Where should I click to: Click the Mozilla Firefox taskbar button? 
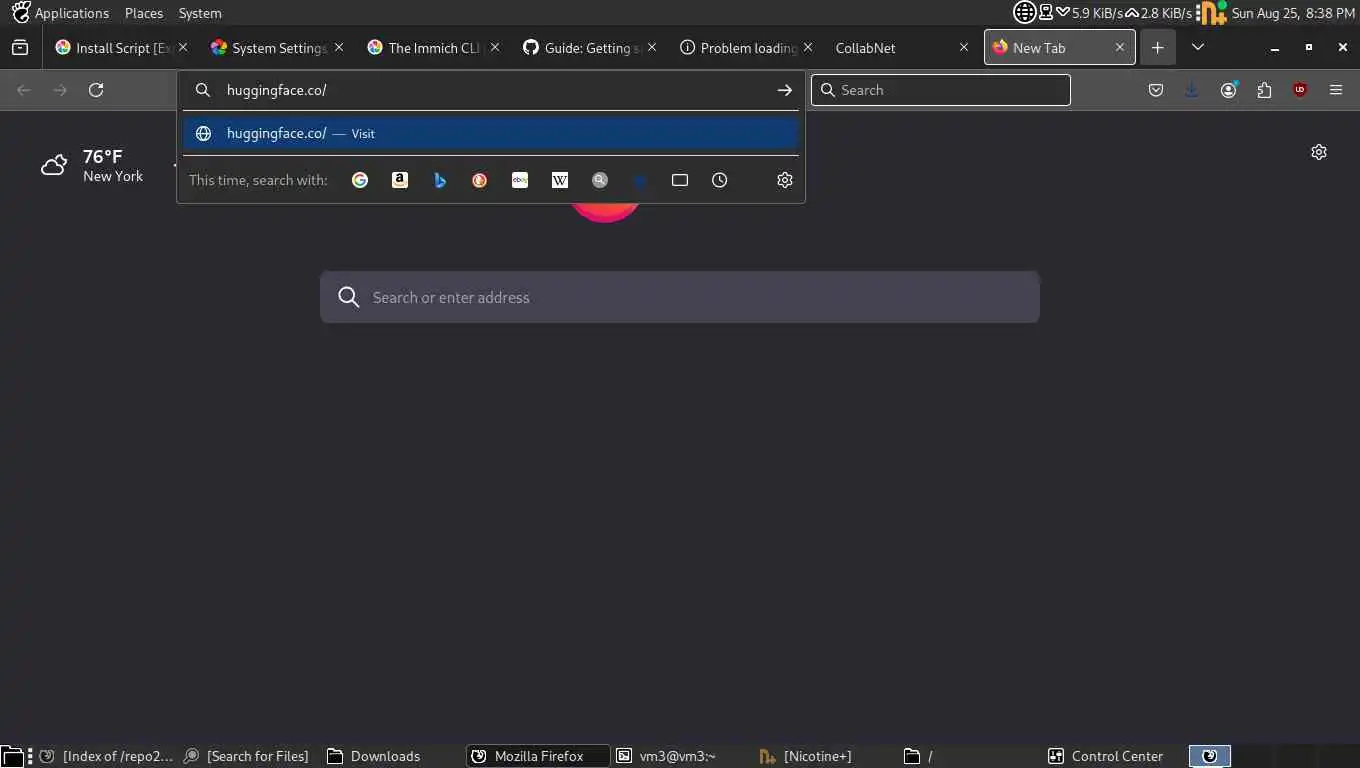pyautogui.click(x=538, y=756)
